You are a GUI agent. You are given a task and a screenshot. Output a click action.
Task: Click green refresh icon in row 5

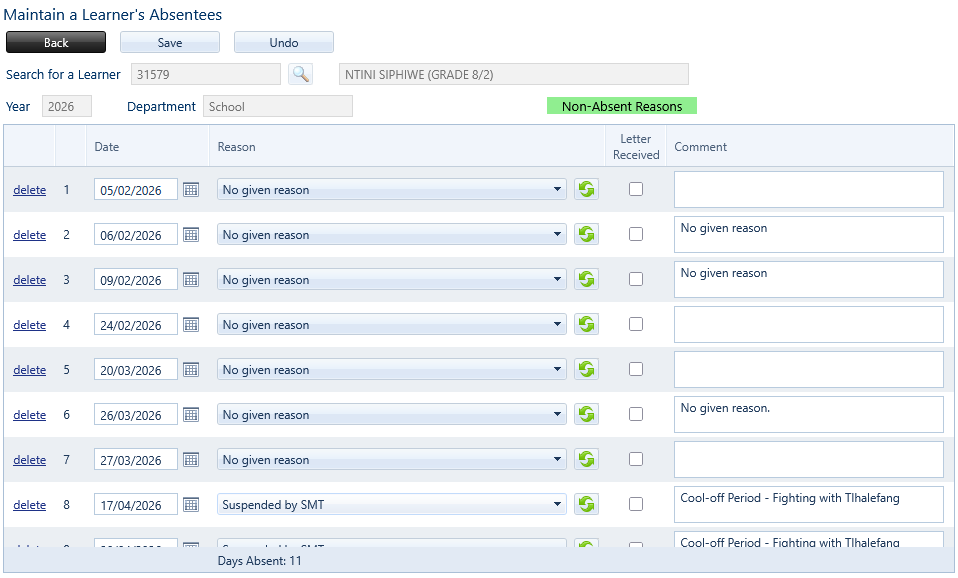click(587, 369)
